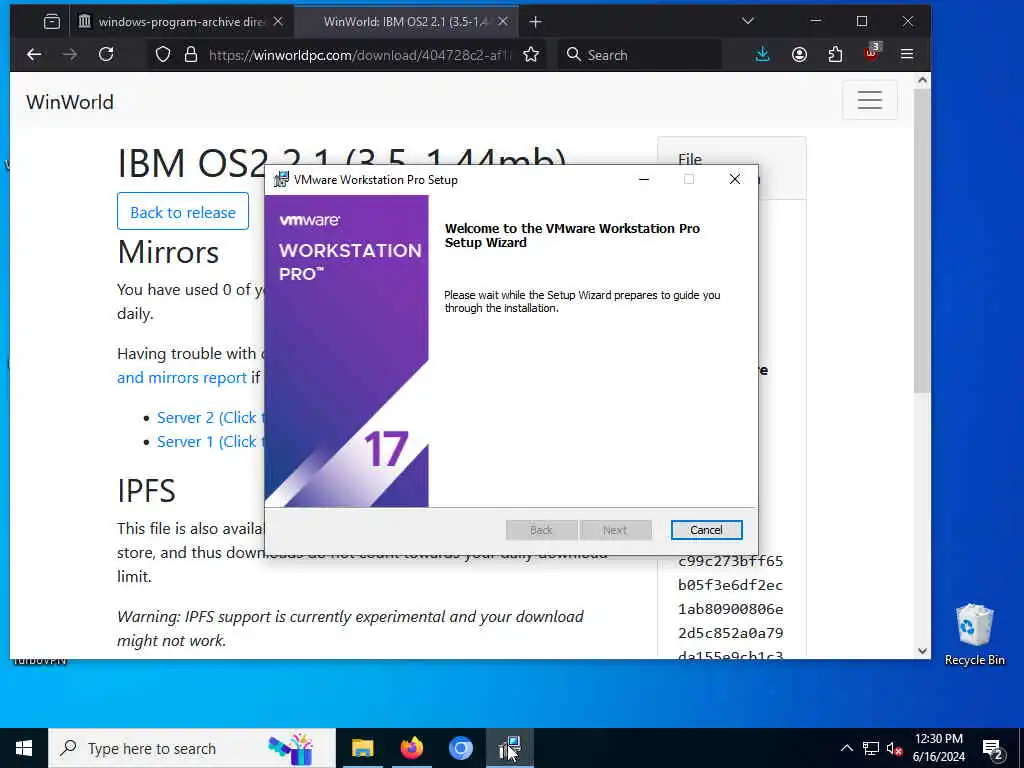The height and width of the screenshot is (768, 1024).
Task: Open the Firefox extensions puzzle icon
Action: pyautogui.click(x=835, y=55)
